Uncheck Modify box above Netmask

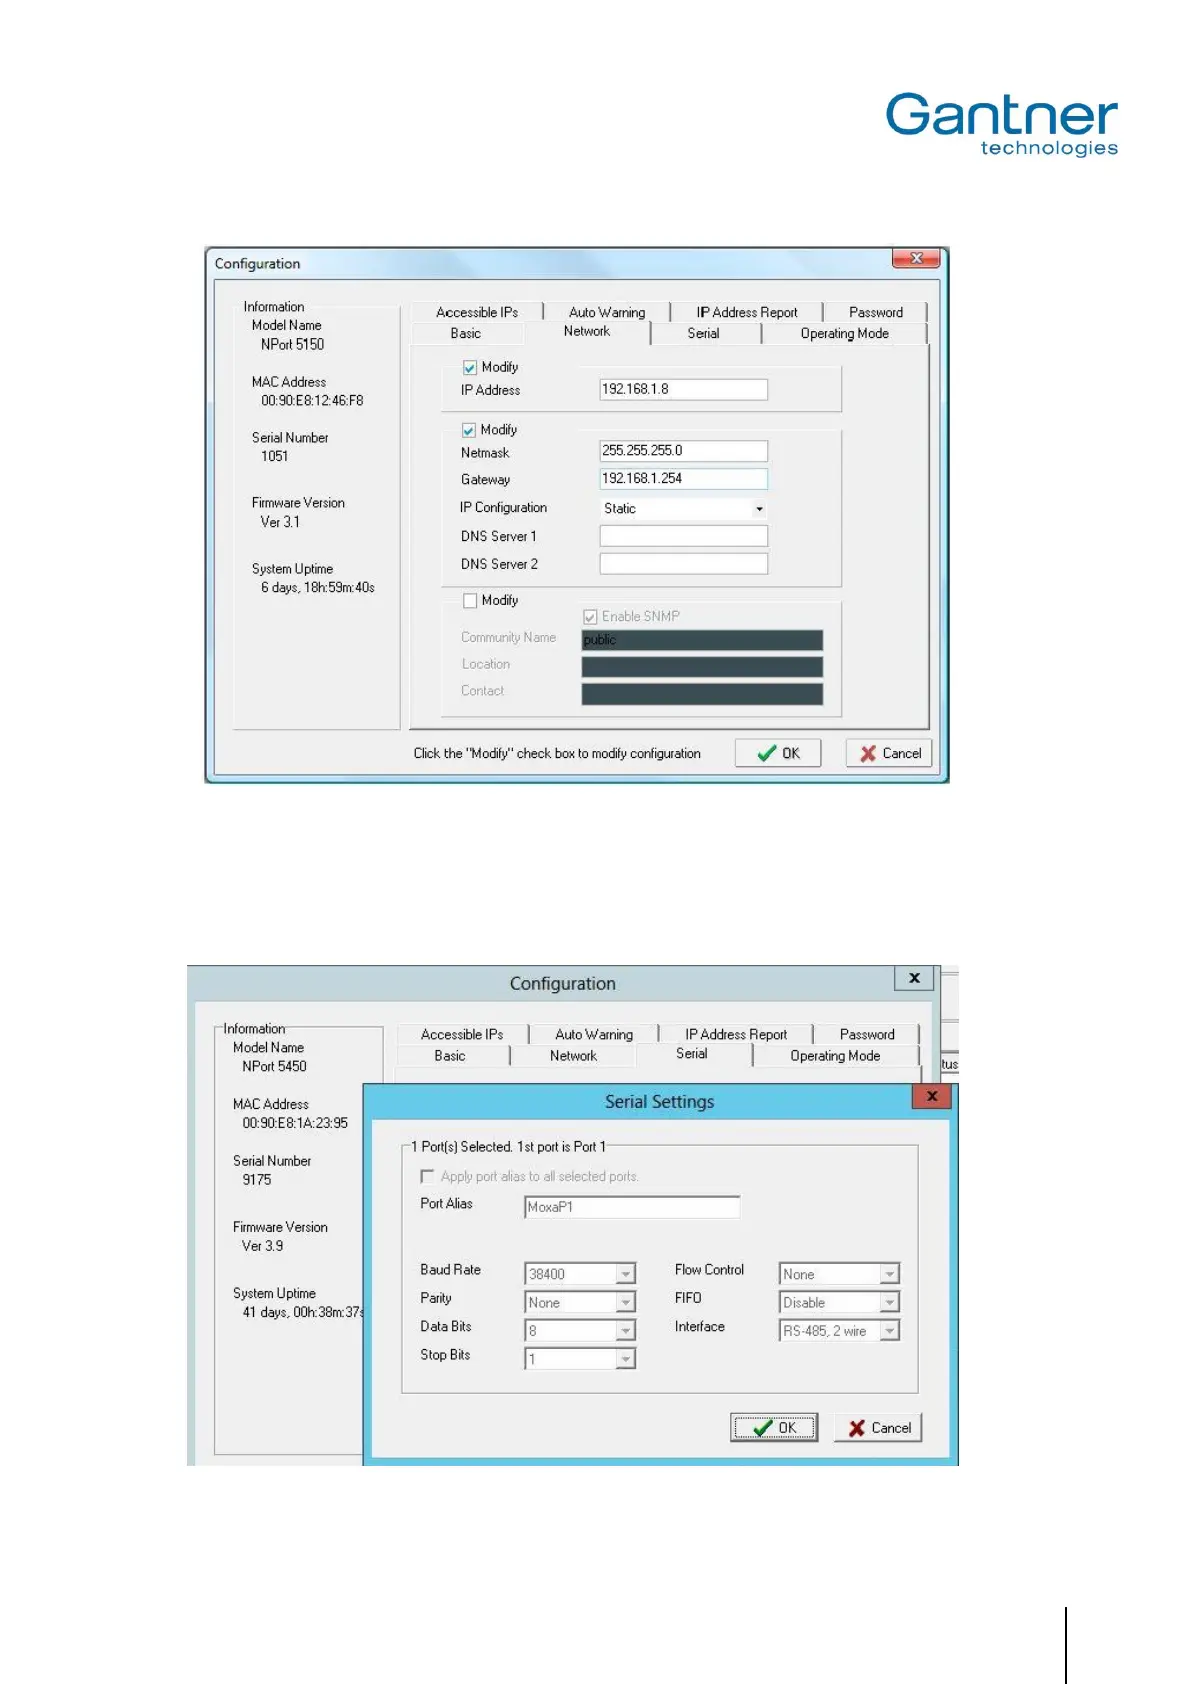468,430
